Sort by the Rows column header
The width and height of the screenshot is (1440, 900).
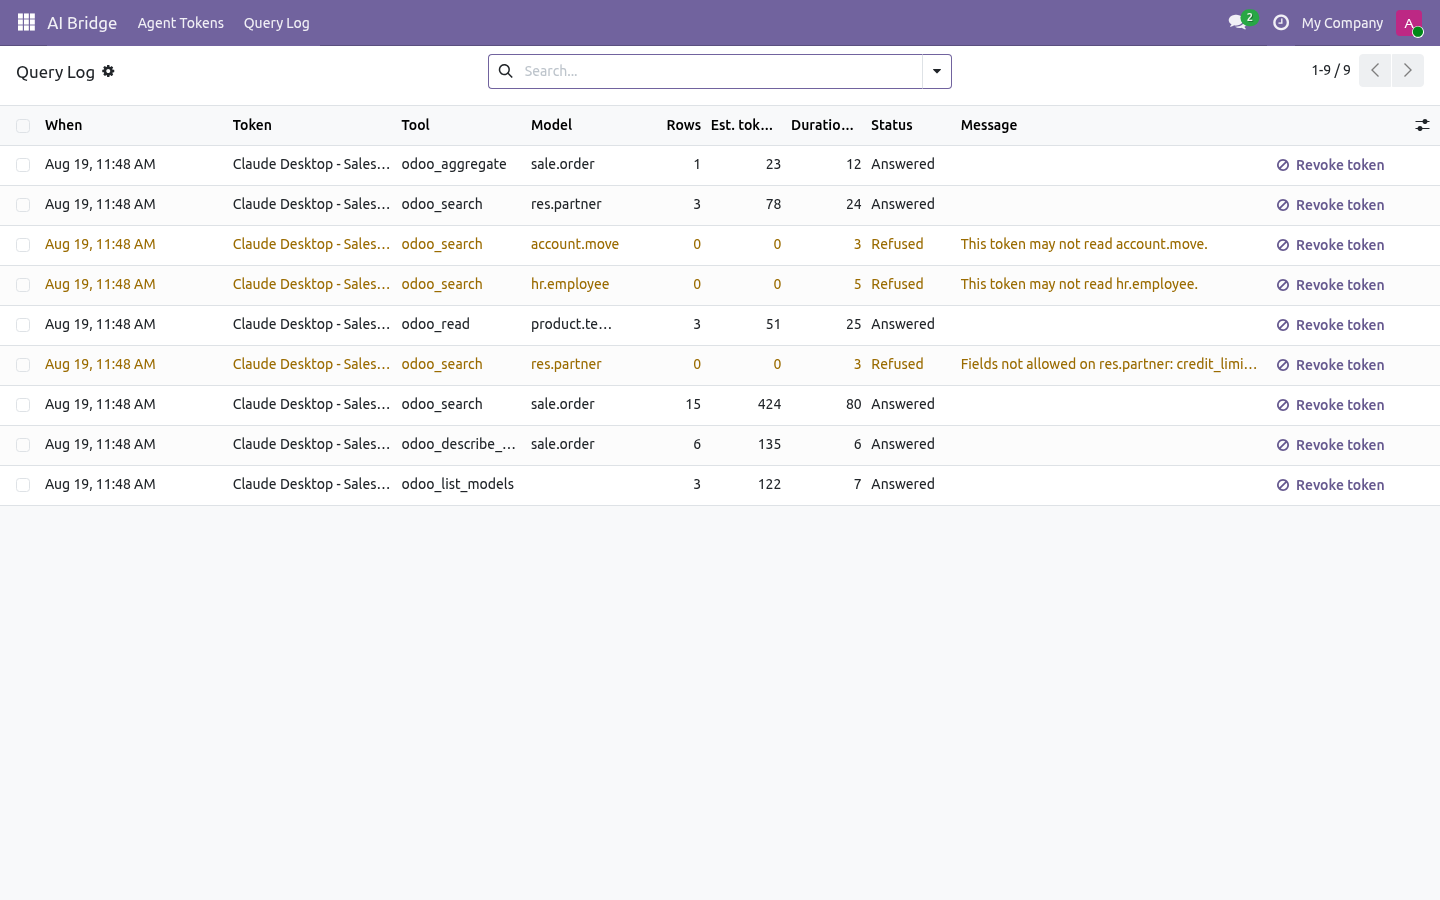(684, 125)
